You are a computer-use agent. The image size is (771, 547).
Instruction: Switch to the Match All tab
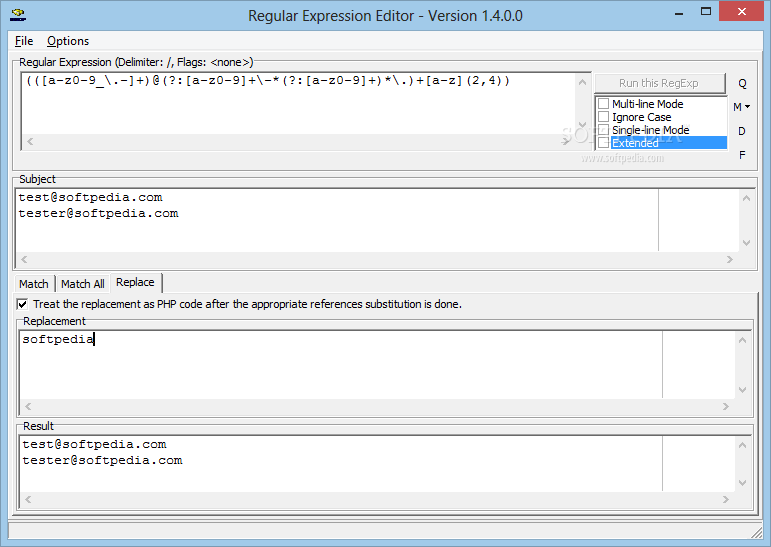point(83,284)
